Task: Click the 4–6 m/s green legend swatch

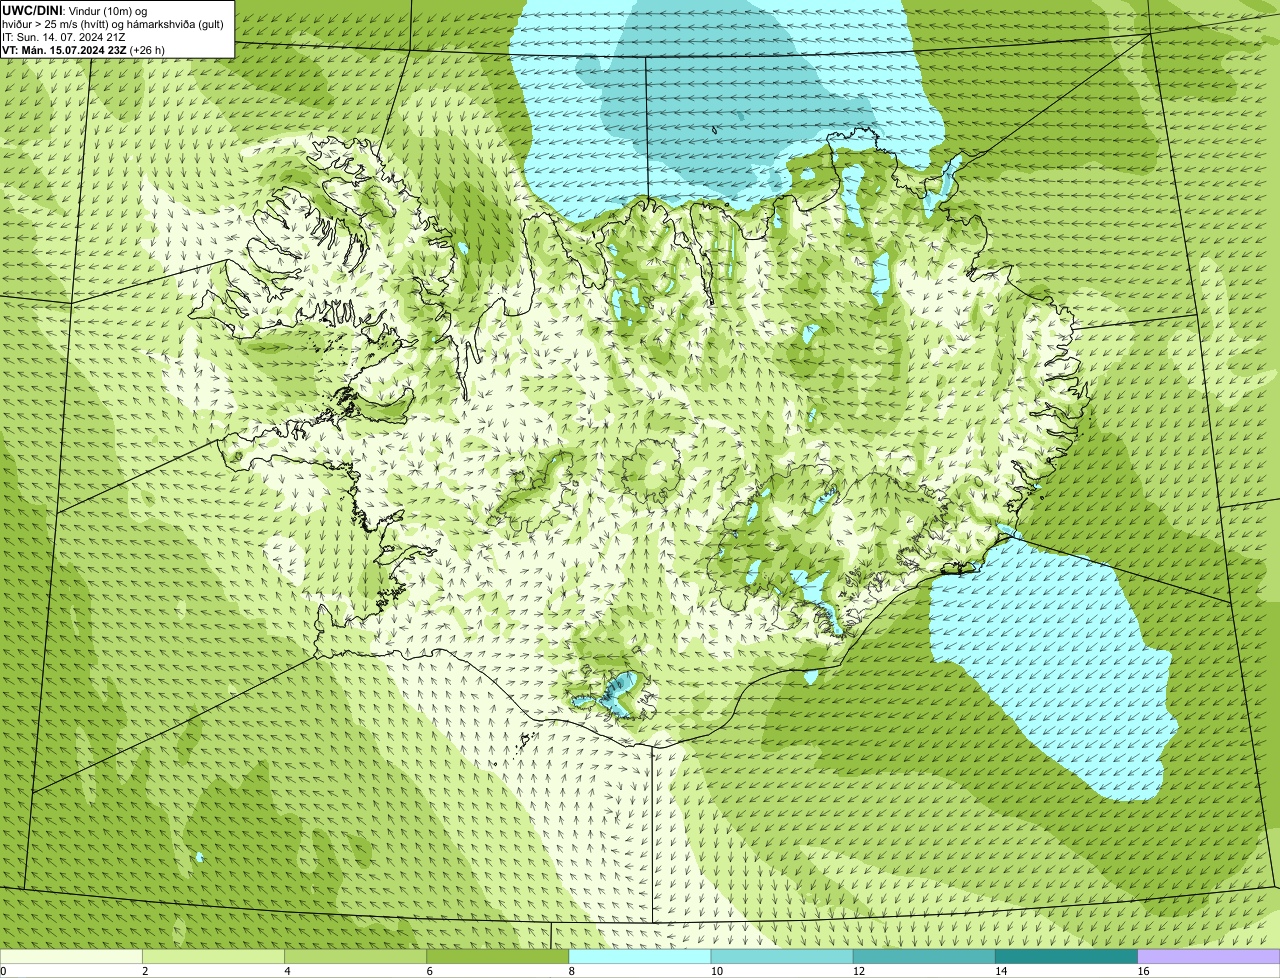Action: coord(356,957)
